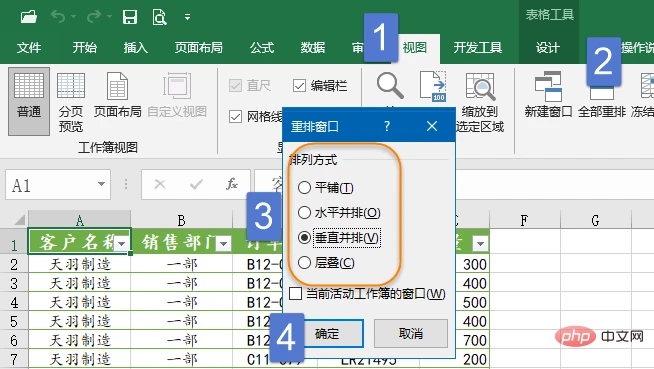The height and width of the screenshot is (369, 654).
Task: Toggle the Formula Bar (编辑栏) checkbox
Action: [x=299, y=86]
